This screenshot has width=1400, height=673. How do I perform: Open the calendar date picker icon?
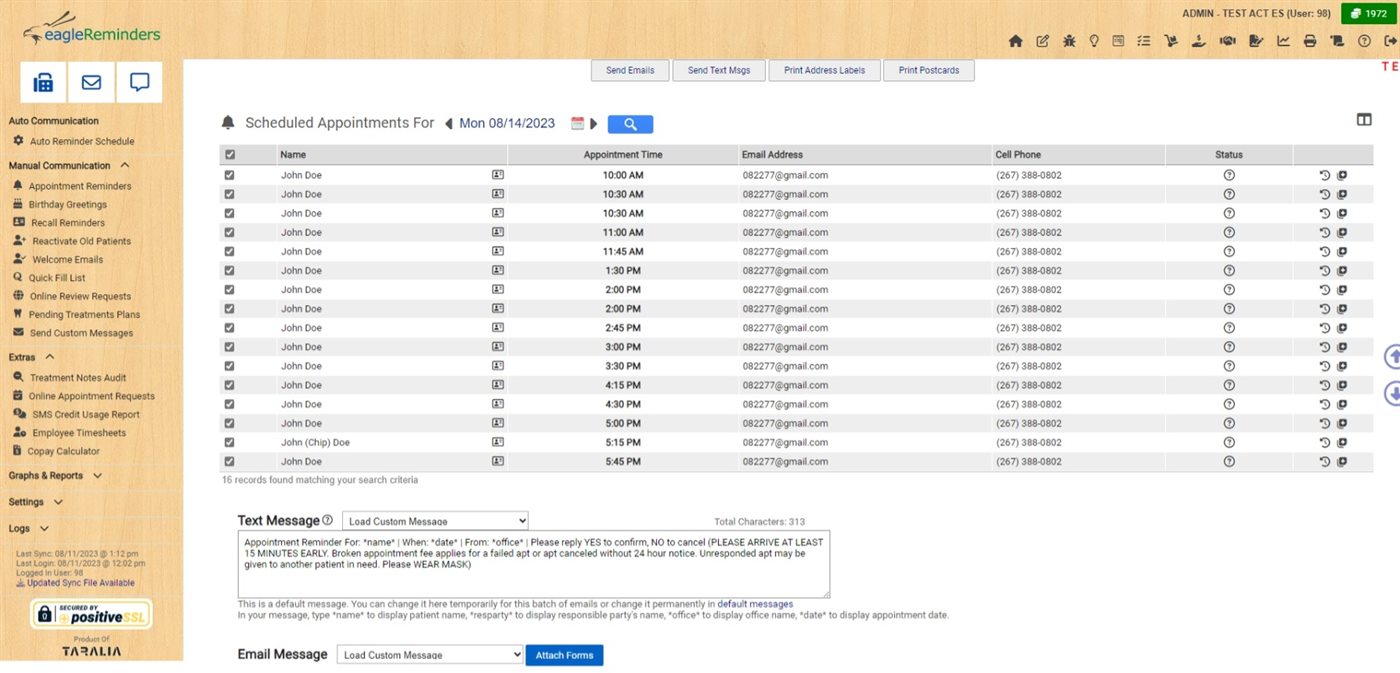[577, 124]
